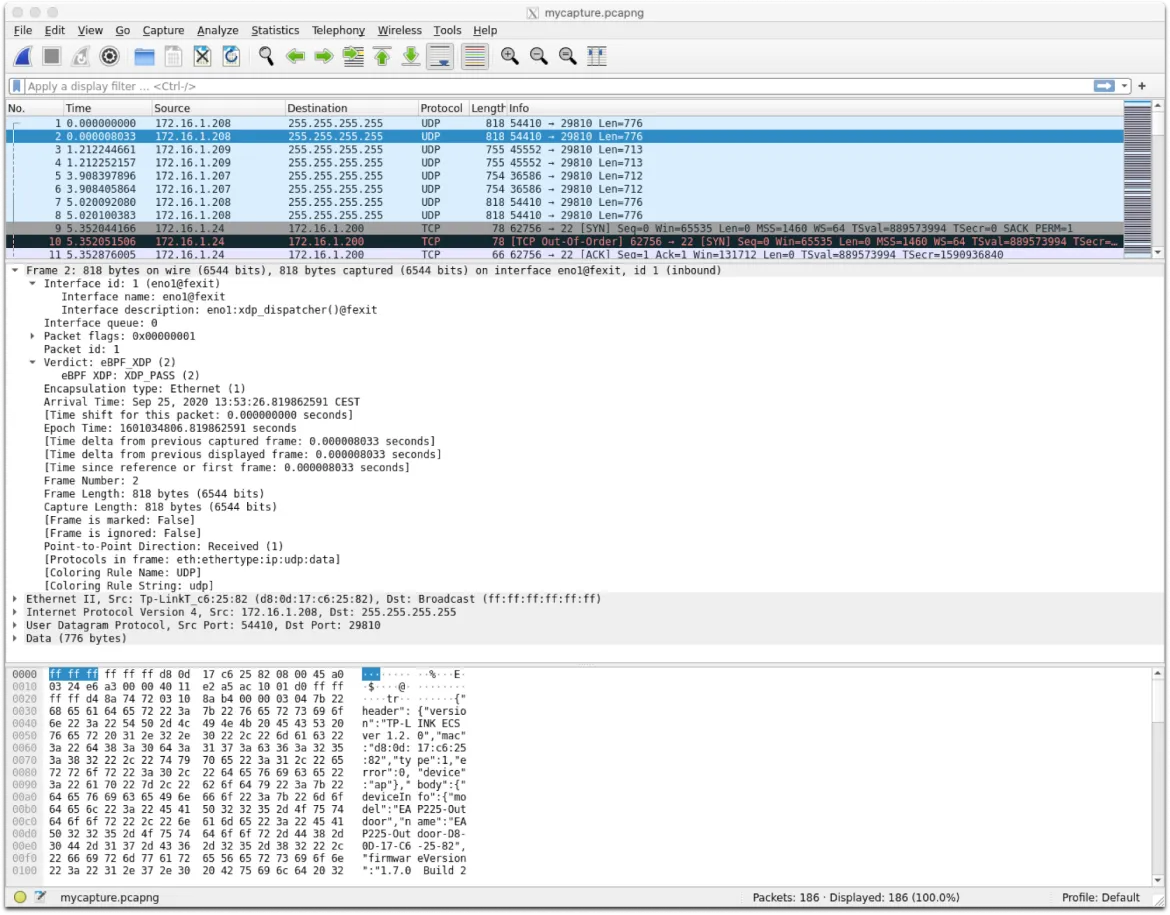Go to the first packet icon
1170x915 pixels.
click(x=382, y=57)
